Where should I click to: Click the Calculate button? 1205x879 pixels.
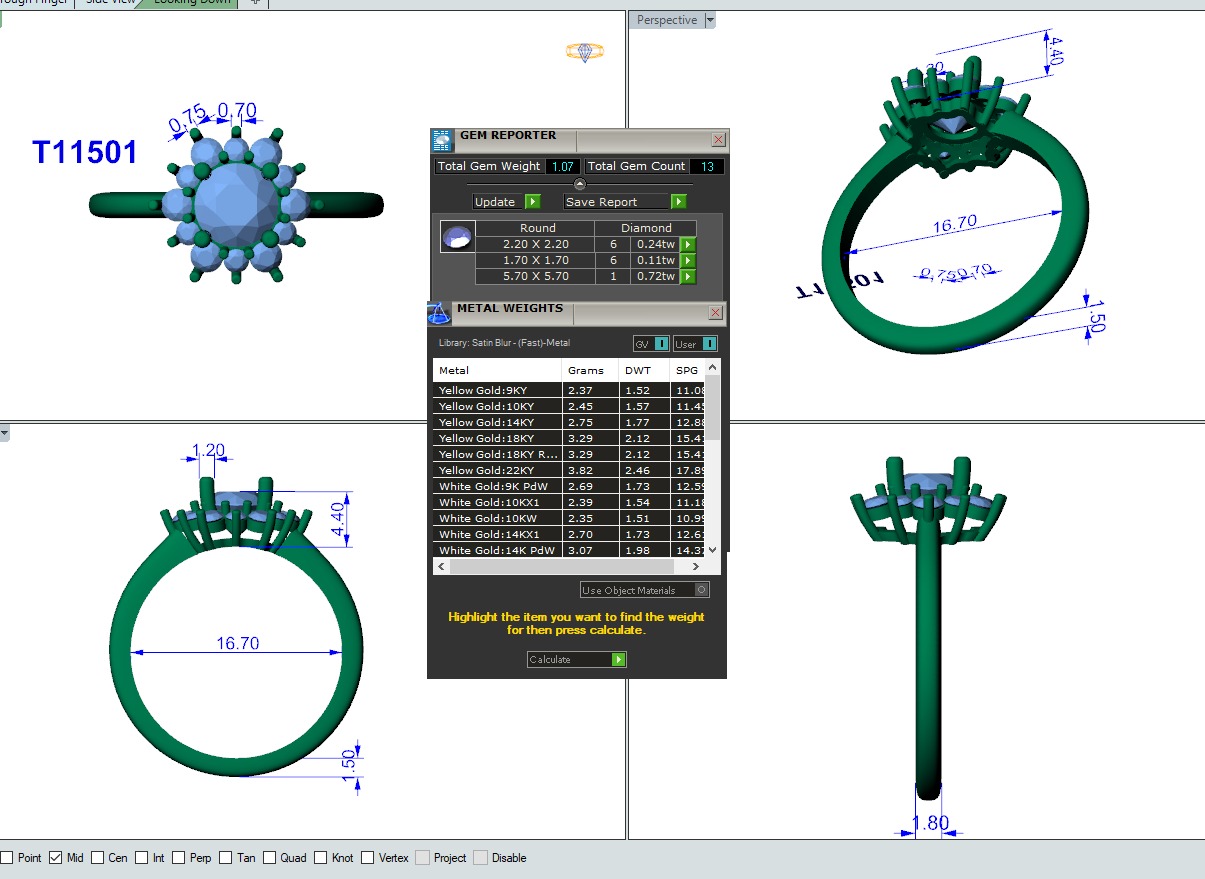tap(577, 659)
